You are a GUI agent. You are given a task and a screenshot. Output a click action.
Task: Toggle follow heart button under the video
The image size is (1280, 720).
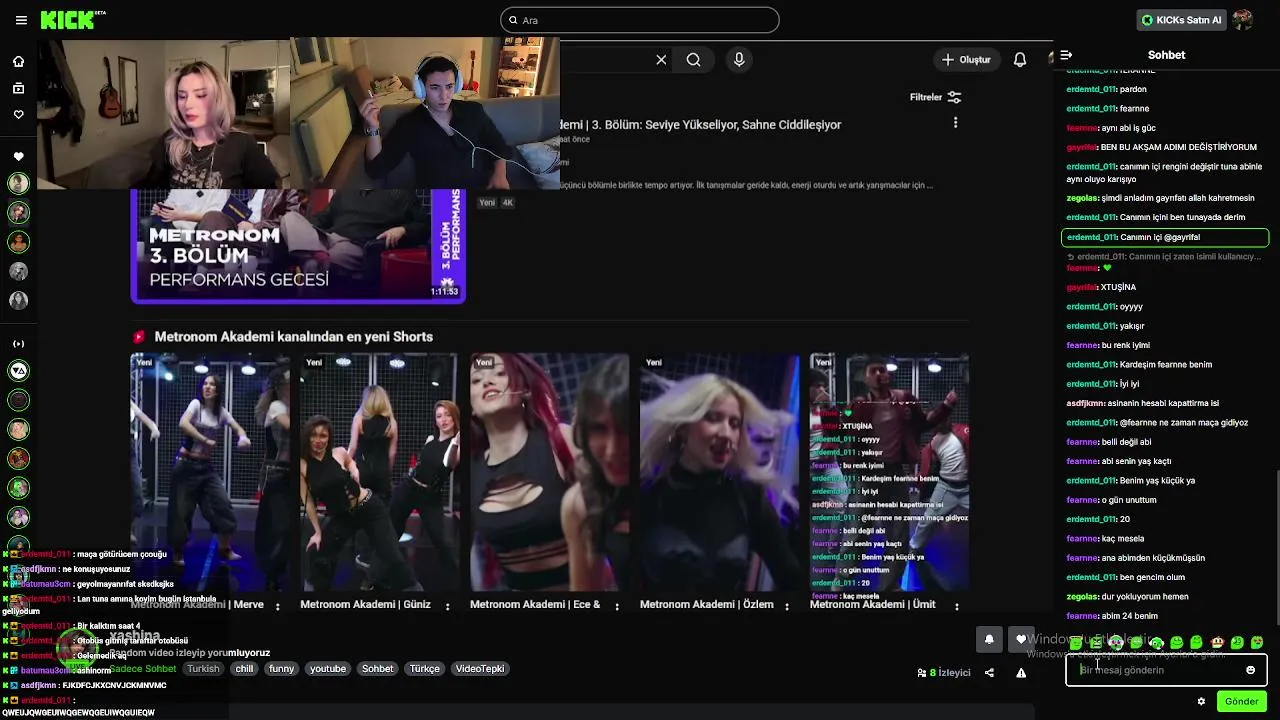[x=1021, y=640]
